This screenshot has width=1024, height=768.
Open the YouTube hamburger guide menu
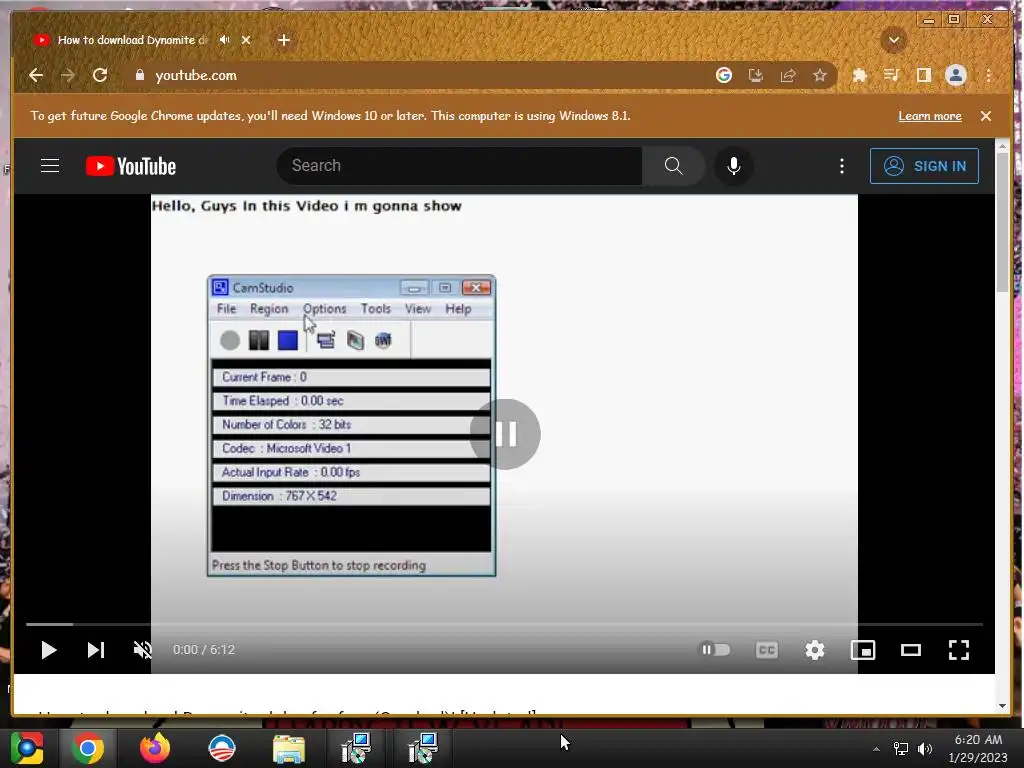click(x=50, y=166)
